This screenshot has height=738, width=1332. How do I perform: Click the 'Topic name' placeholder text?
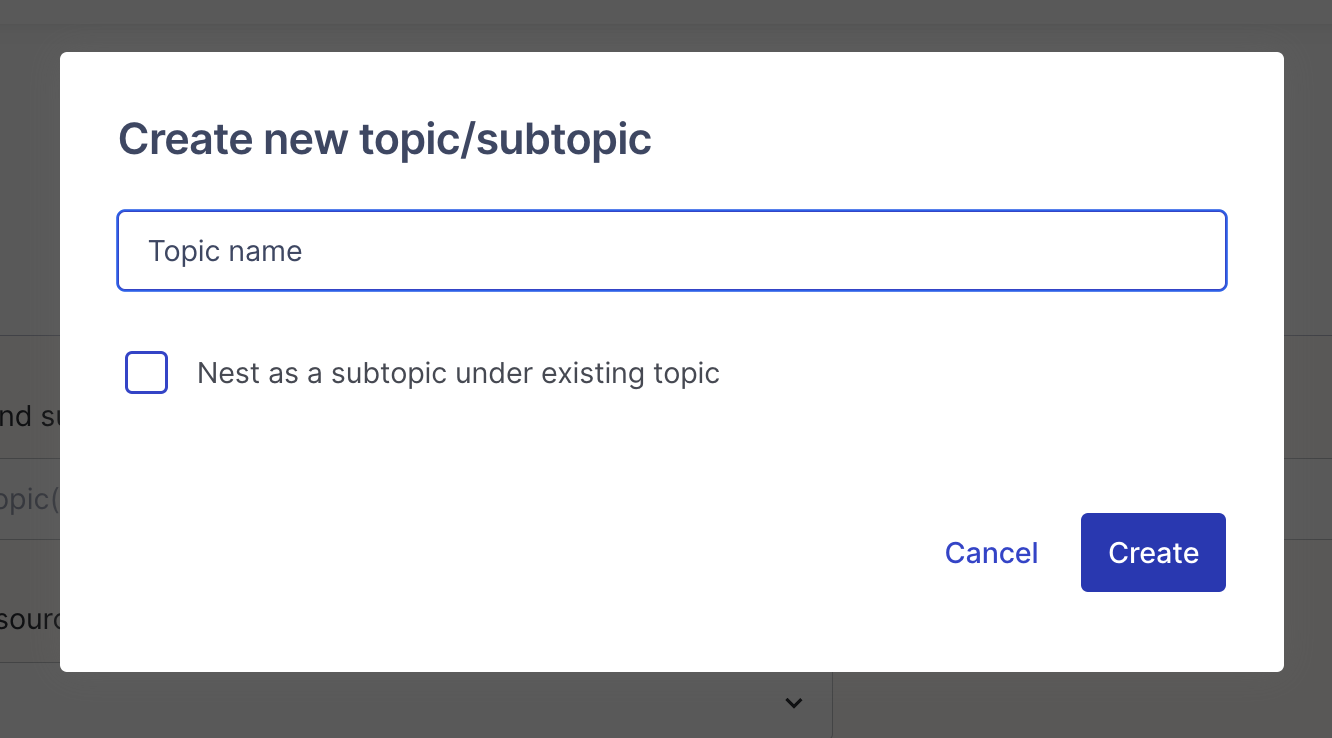[225, 251]
